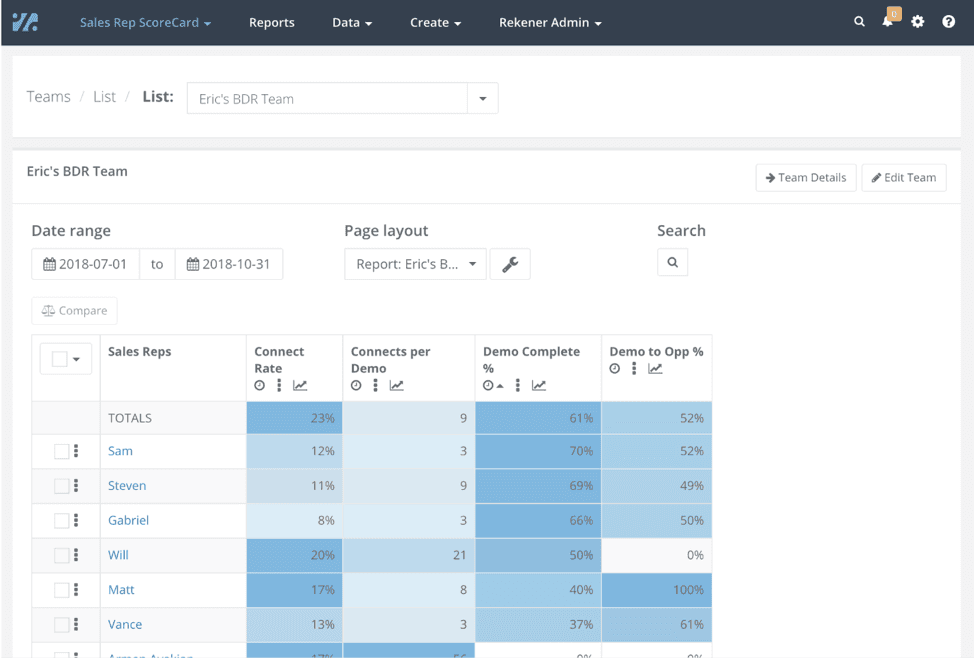Open the select-all dropdown in table header
Image resolution: width=974 pixels, height=658 pixels.
(x=66, y=359)
